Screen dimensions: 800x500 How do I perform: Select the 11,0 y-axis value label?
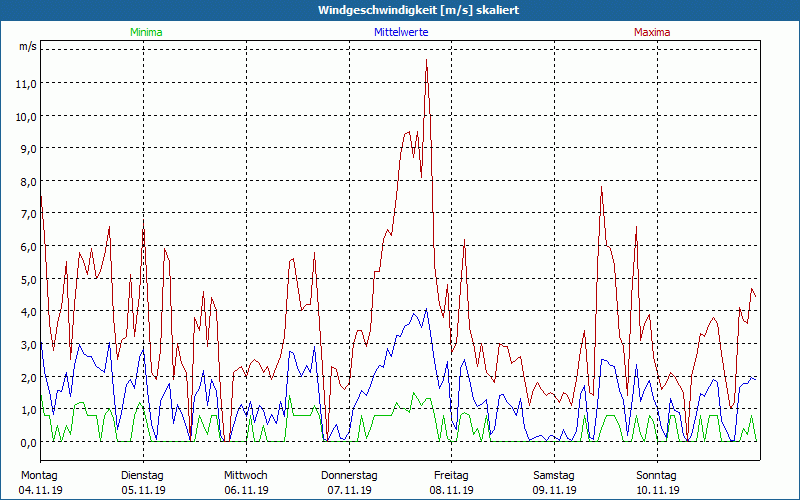27,84
